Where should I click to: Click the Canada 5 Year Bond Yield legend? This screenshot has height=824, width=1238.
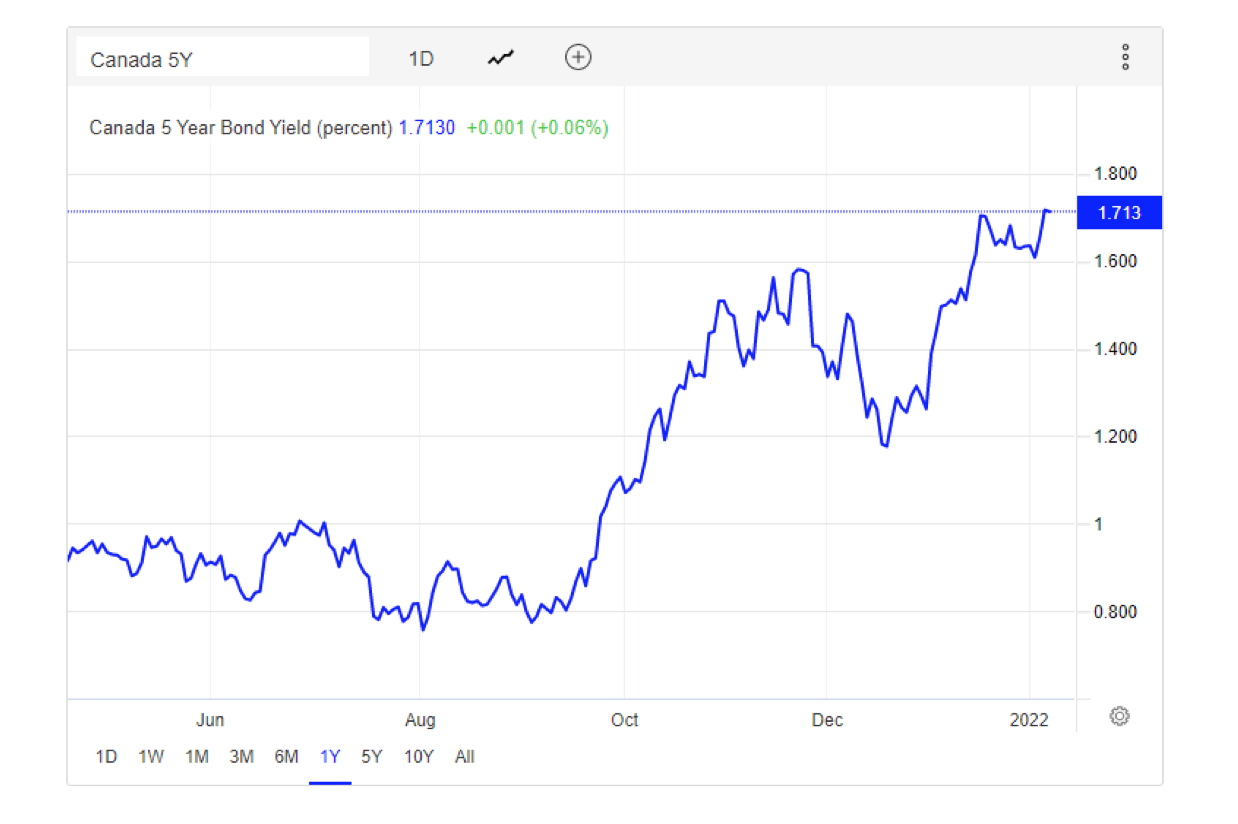click(x=240, y=128)
